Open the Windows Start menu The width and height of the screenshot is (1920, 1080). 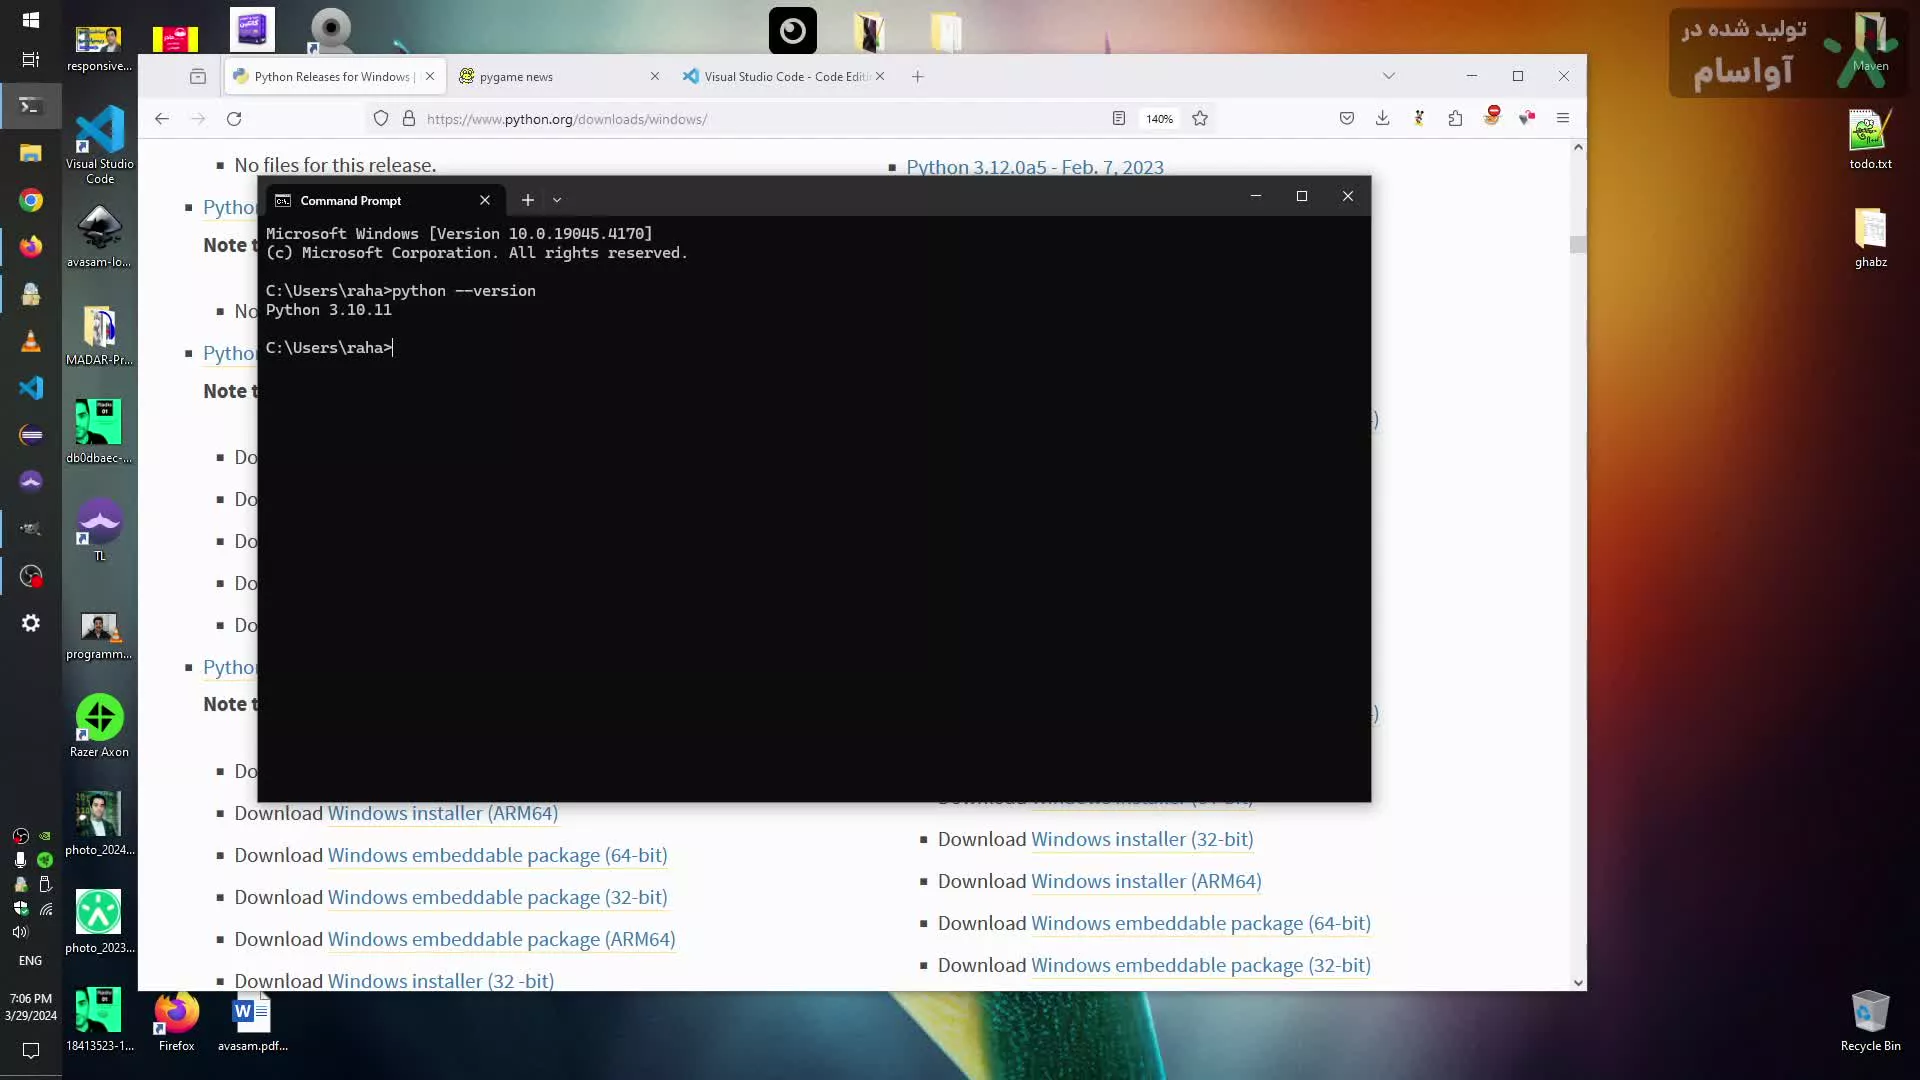(31, 20)
